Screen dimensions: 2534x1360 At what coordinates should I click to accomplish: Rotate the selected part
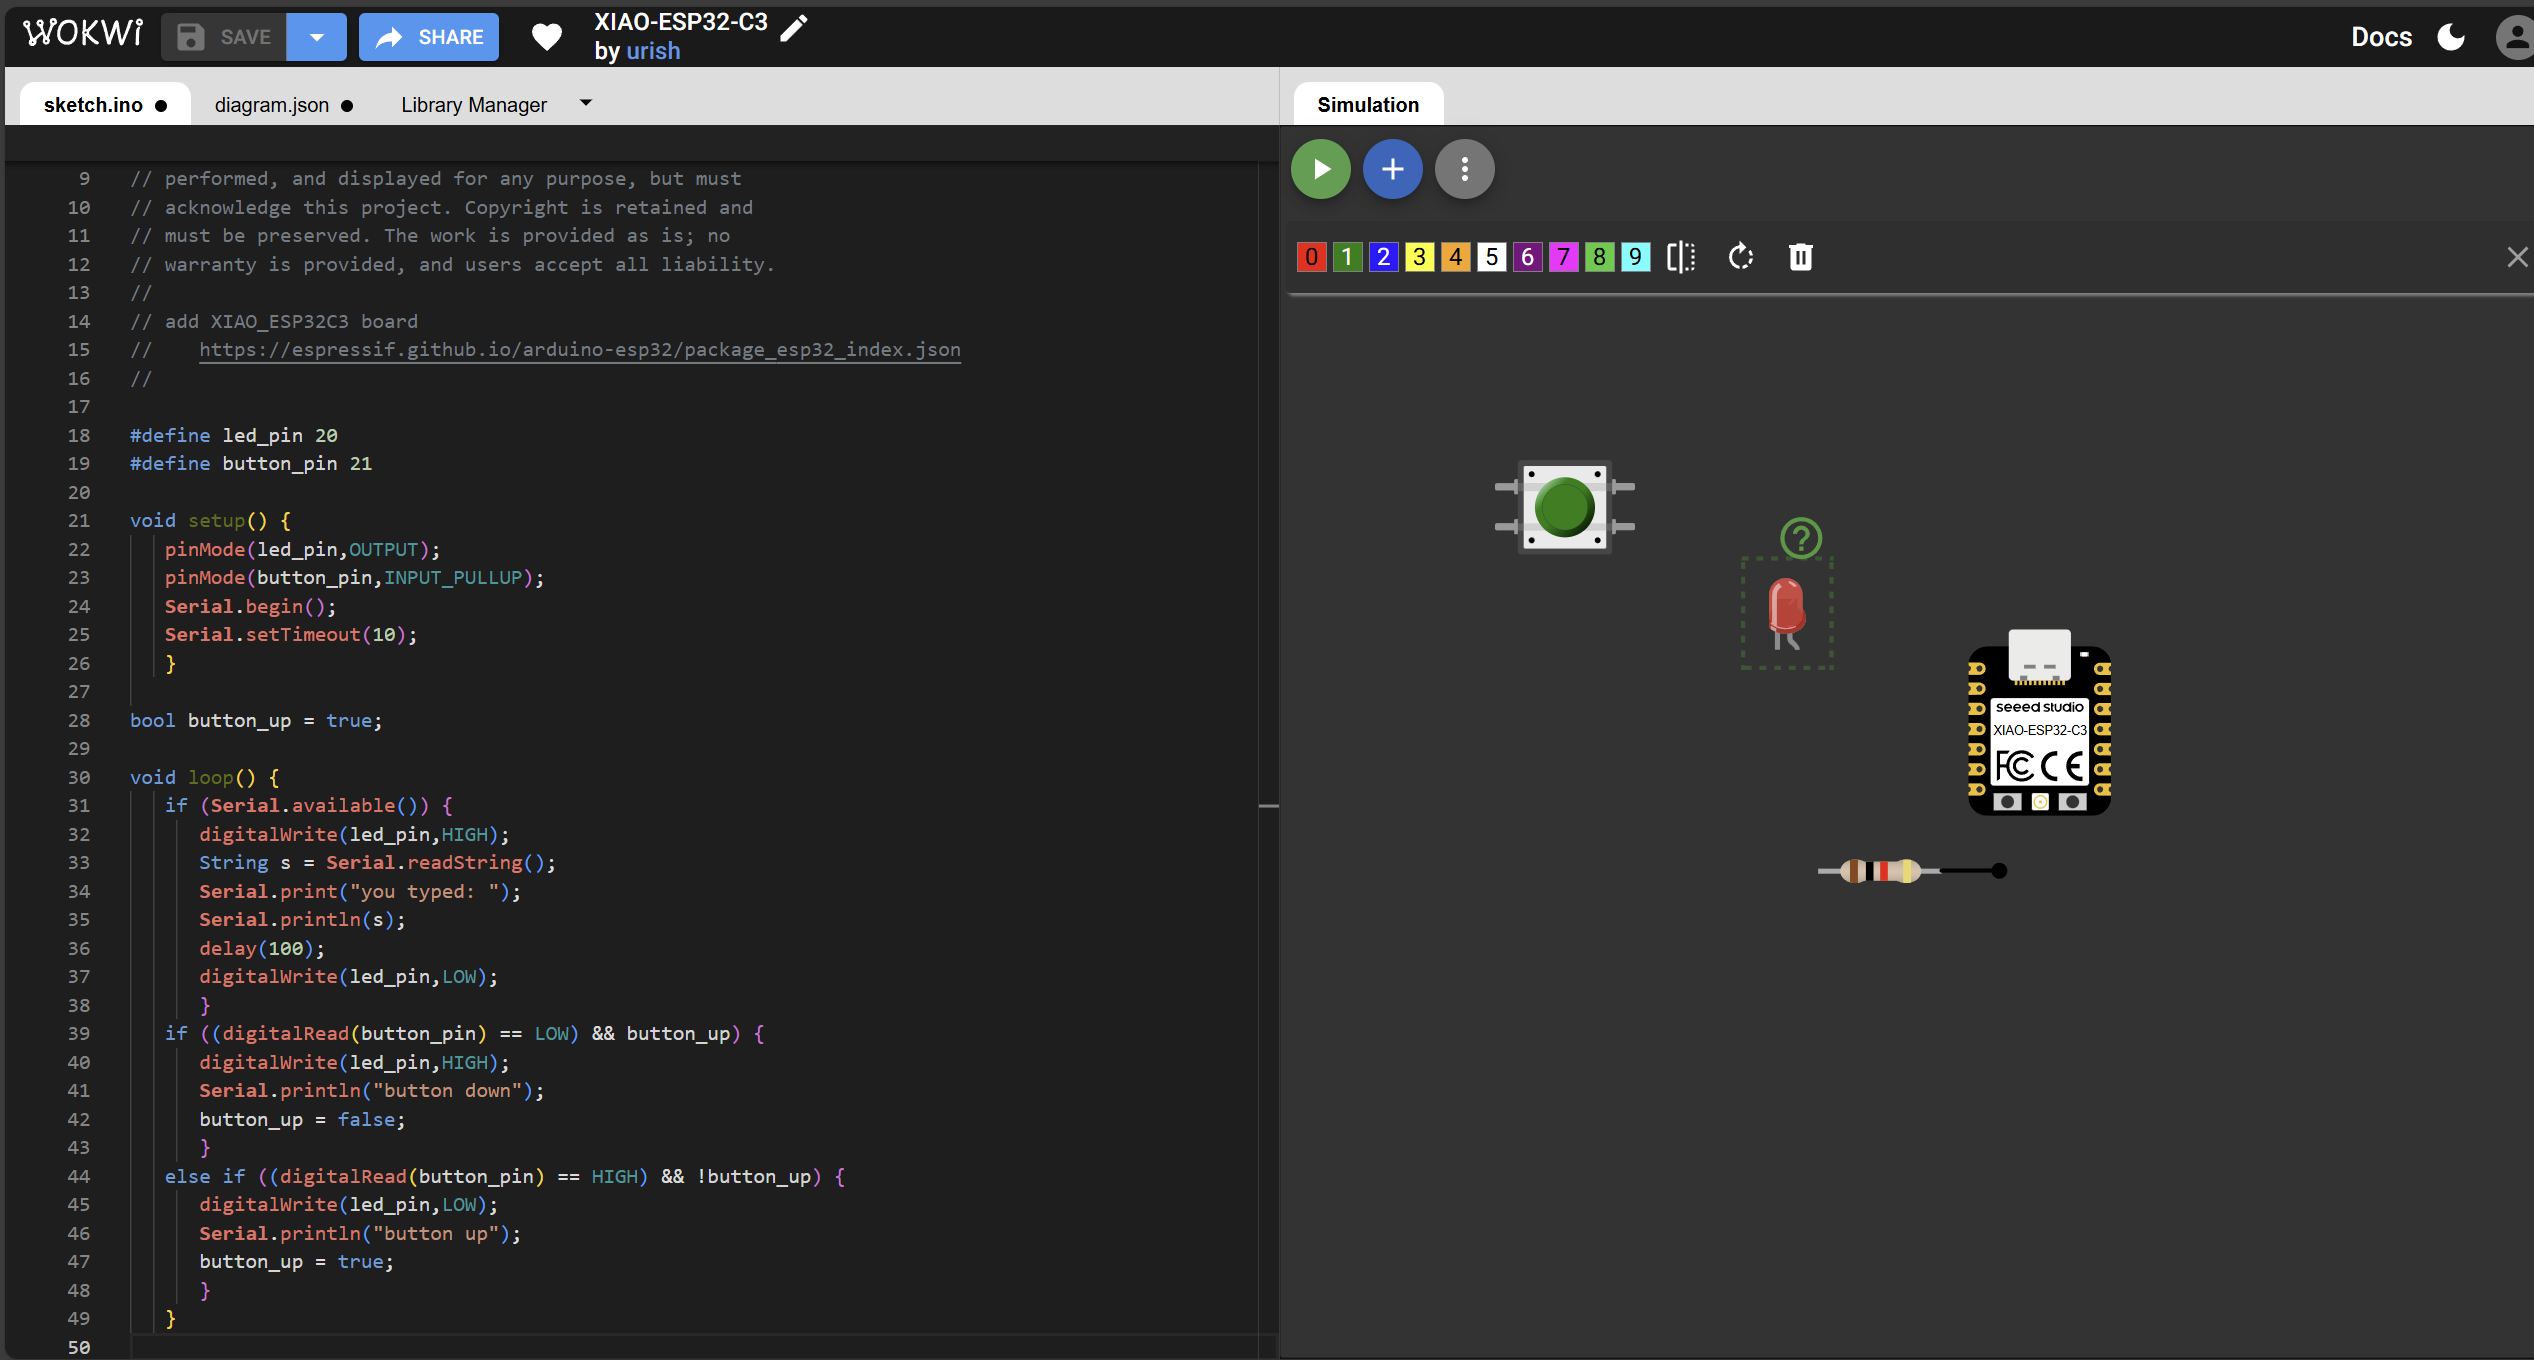[x=1740, y=257]
